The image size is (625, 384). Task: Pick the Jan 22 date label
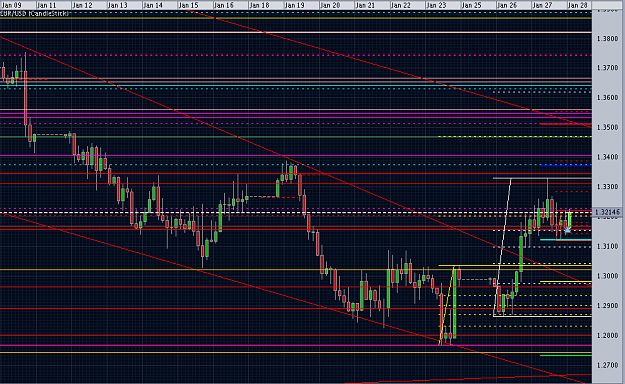click(401, 5)
